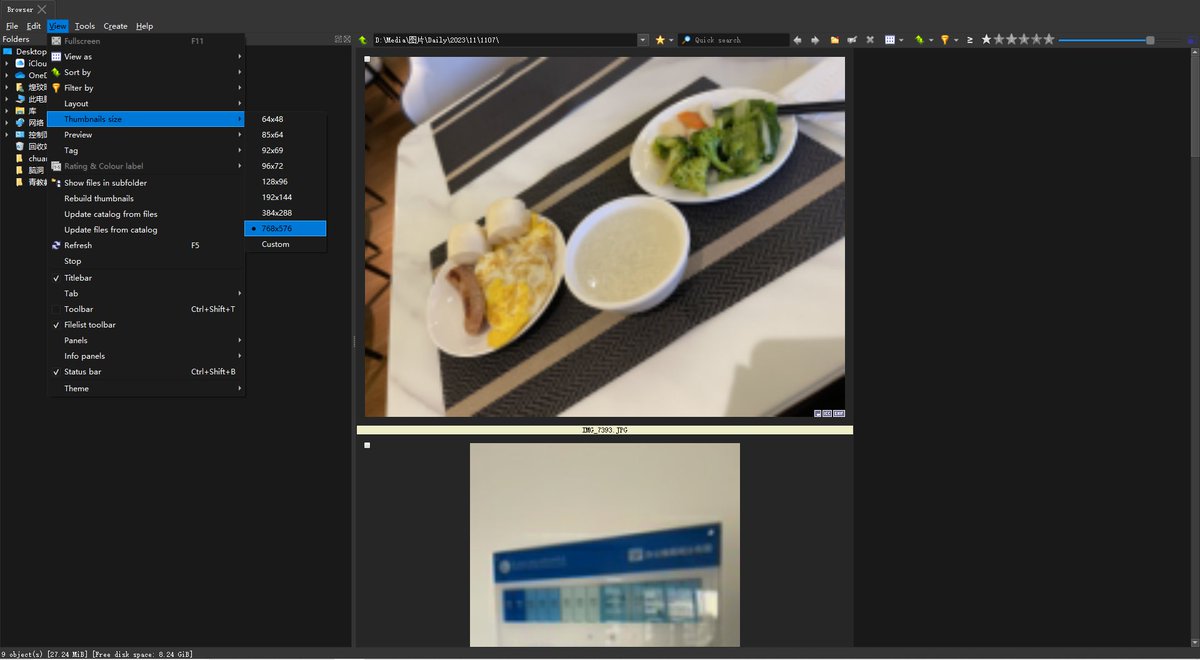The height and width of the screenshot is (660, 1200).
Task: Click the X icon in filelist toolbar
Action: pos(870,40)
